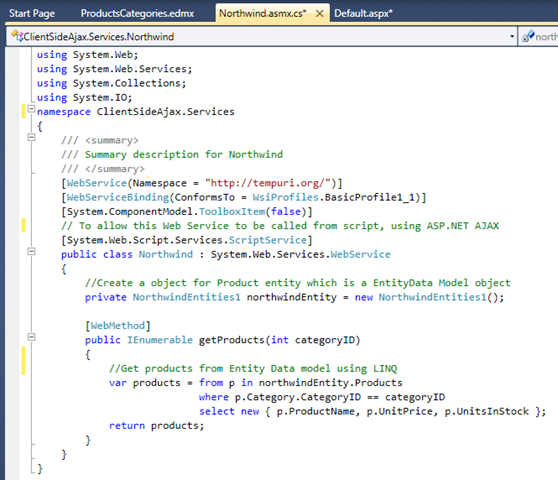Click the tempuri.org URL string
Viewport: 558px width, 480px height.
click(270, 183)
